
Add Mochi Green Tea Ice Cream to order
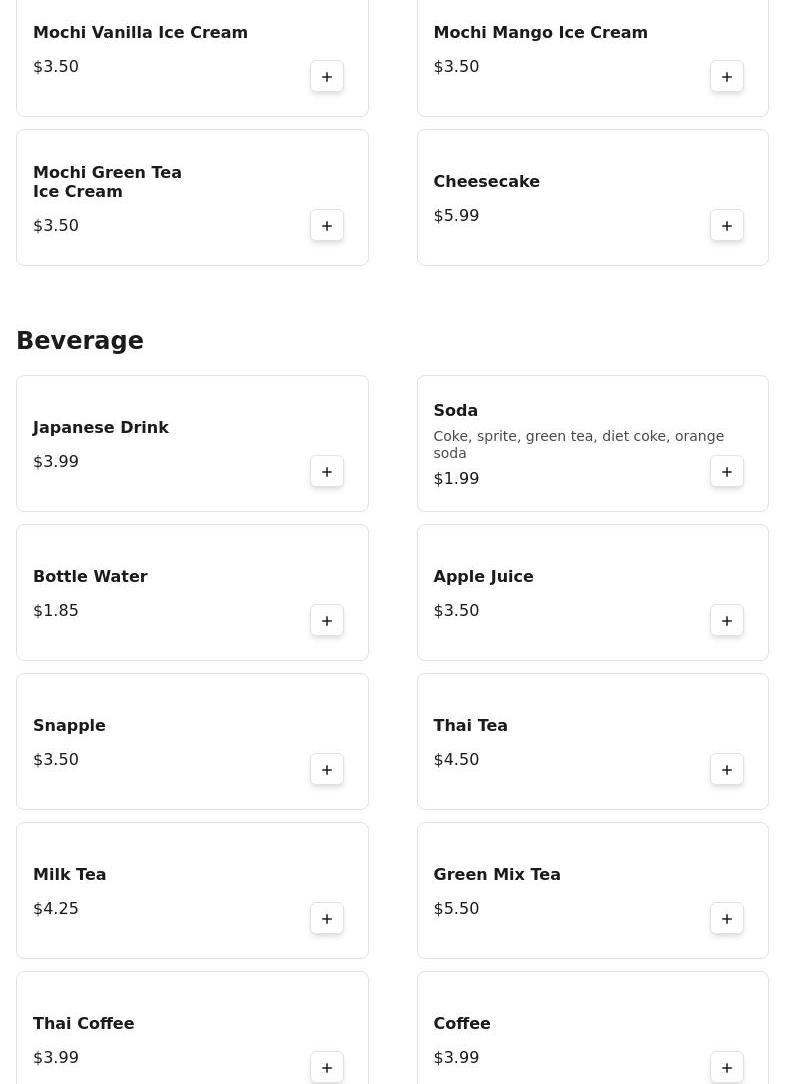point(326,225)
